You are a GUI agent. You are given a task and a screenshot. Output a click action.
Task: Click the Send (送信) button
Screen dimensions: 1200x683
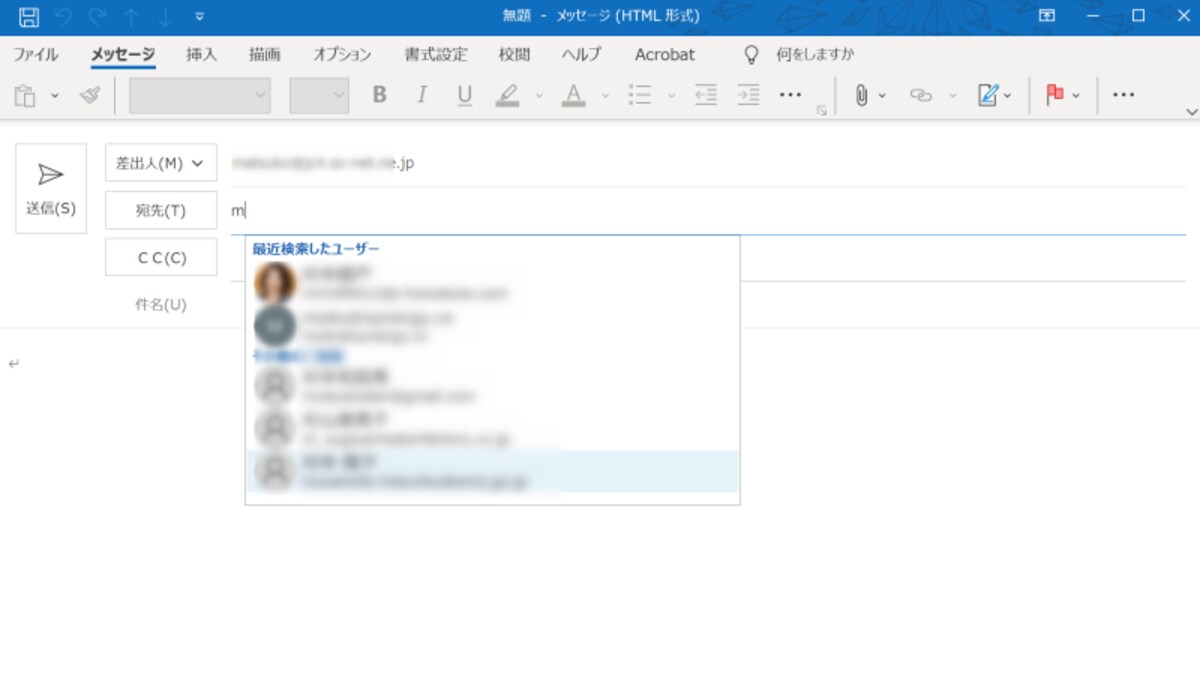click(x=51, y=189)
